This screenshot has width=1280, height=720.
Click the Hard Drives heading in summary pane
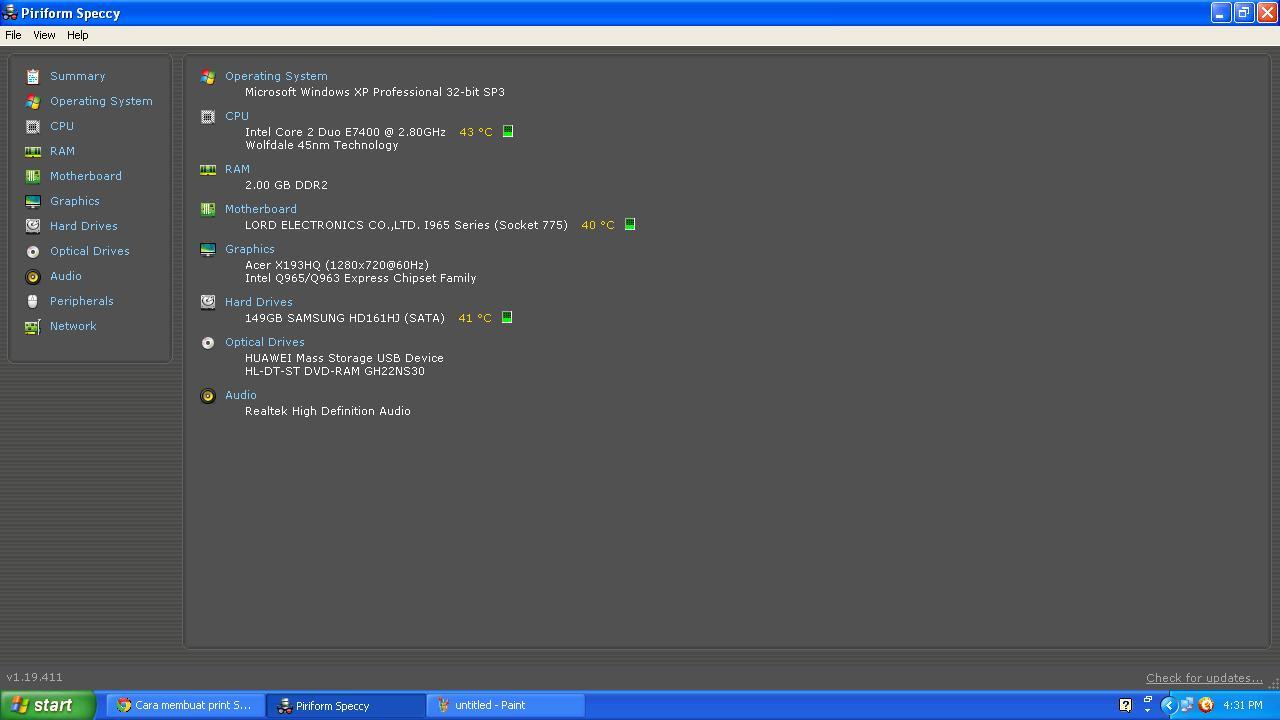259,302
